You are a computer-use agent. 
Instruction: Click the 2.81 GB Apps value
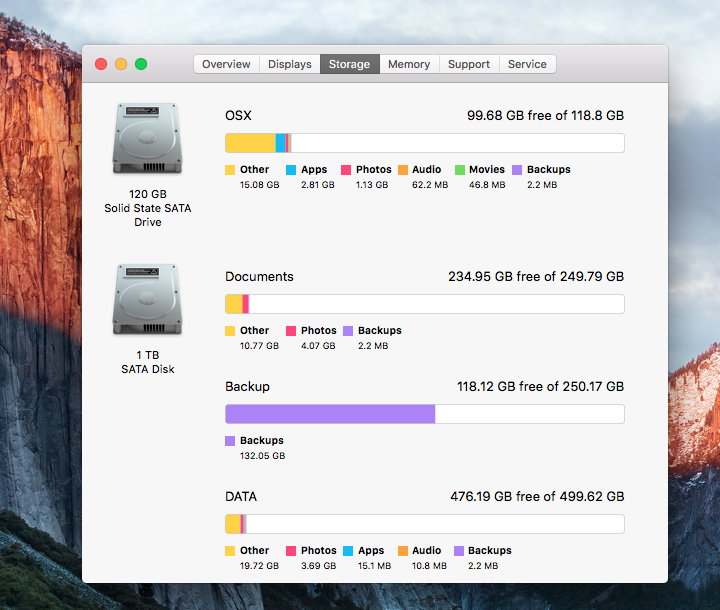tap(318, 185)
